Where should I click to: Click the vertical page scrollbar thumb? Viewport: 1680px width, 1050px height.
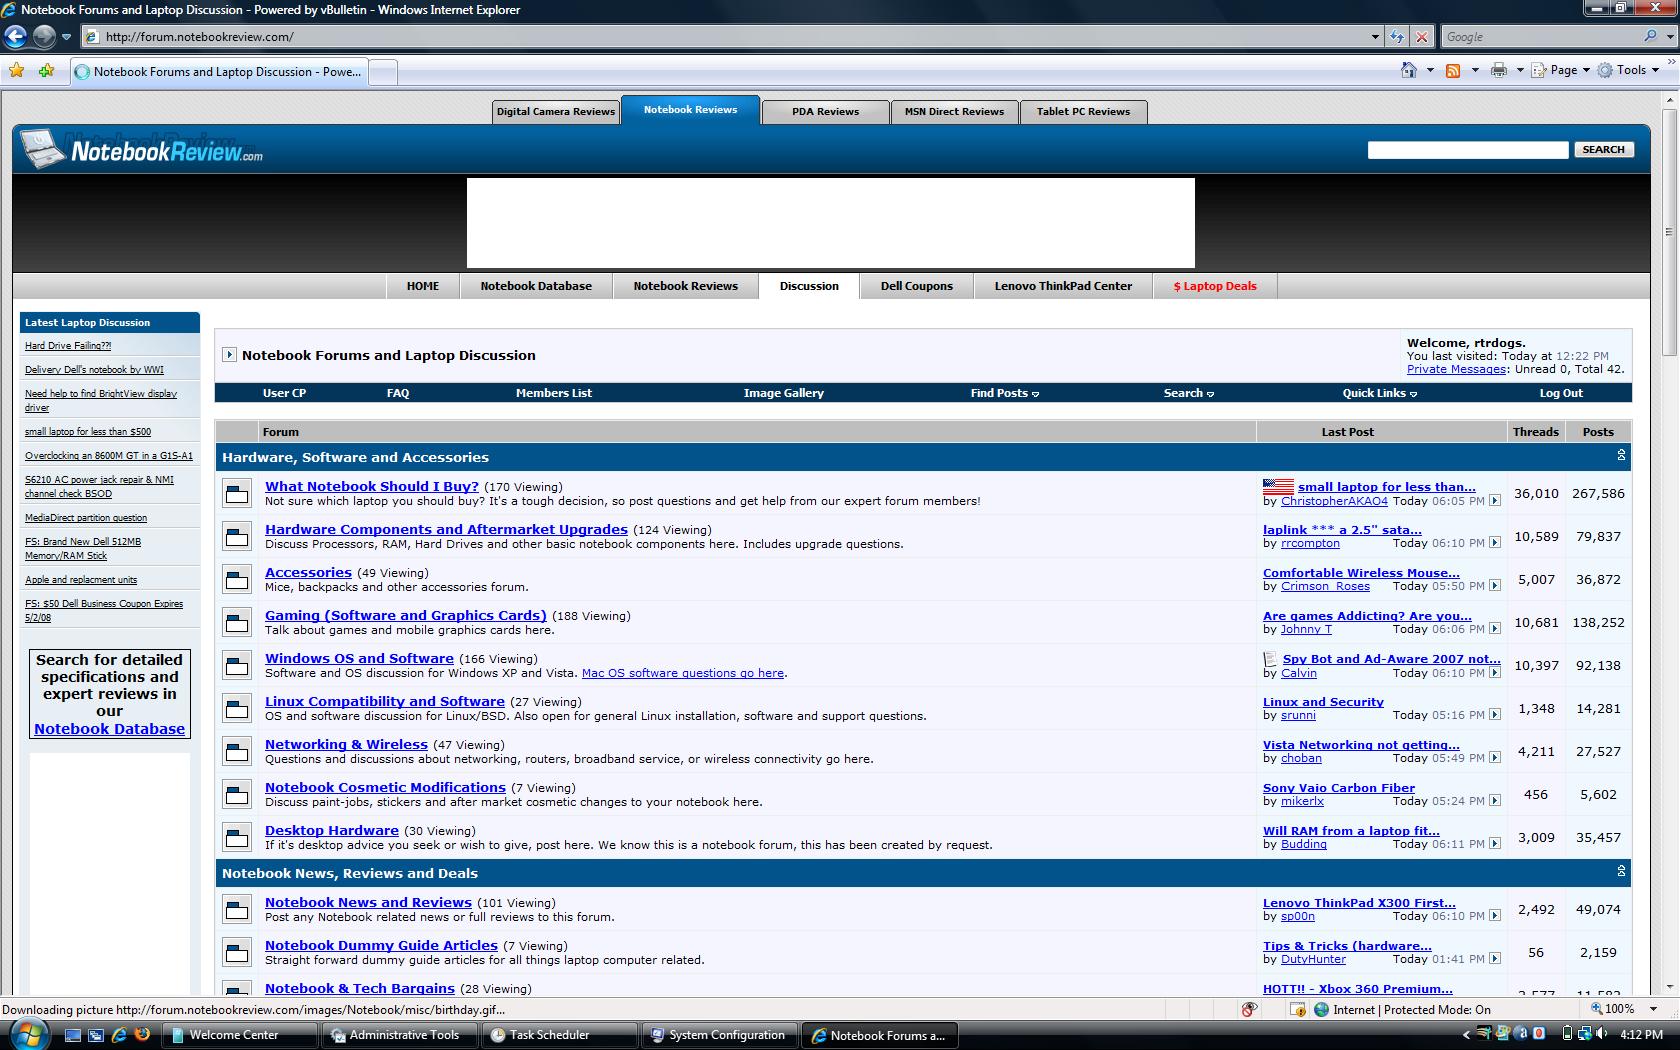click(1668, 231)
